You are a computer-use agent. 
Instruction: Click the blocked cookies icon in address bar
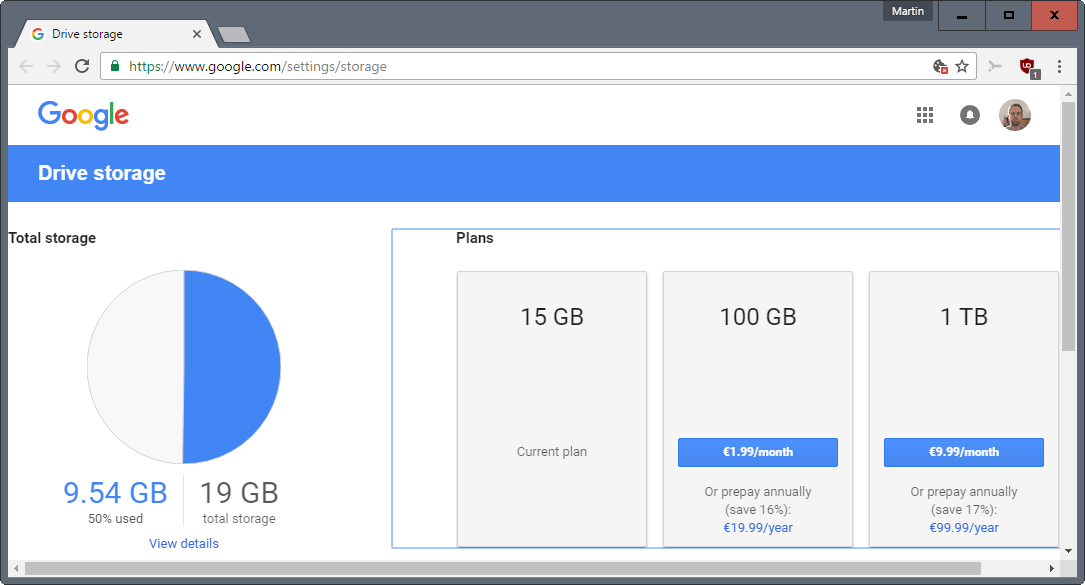pyautogui.click(x=940, y=66)
